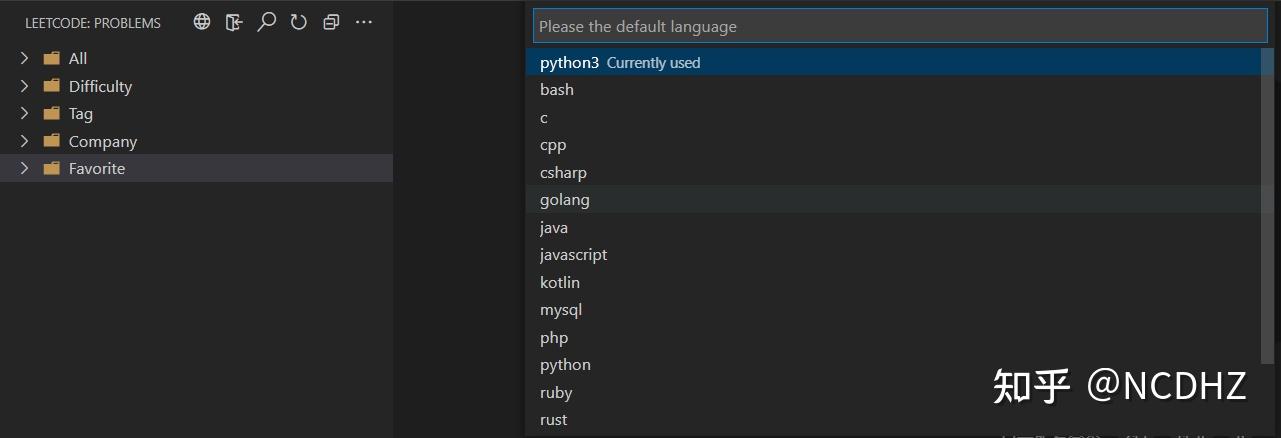Refresh the LeetCode problems list
This screenshot has width=1281, height=438.
tap(299, 22)
